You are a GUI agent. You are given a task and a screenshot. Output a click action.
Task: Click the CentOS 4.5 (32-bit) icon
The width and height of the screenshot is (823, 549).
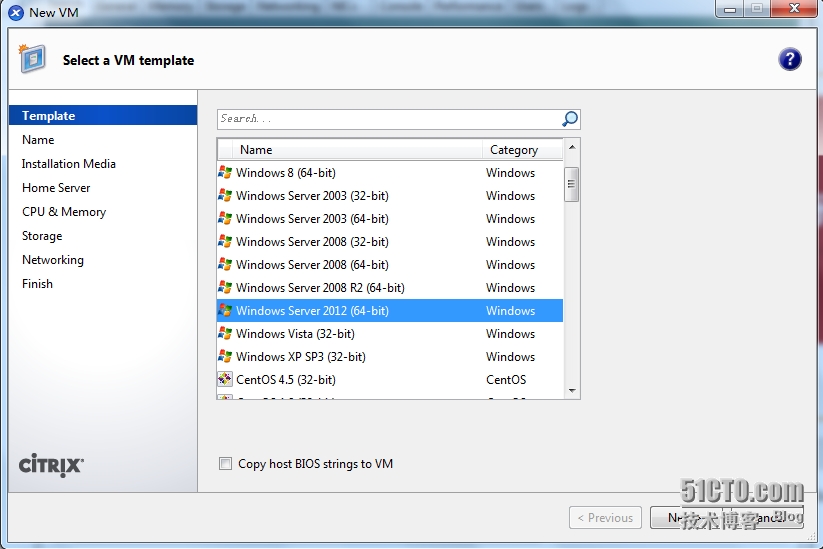(x=225, y=379)
